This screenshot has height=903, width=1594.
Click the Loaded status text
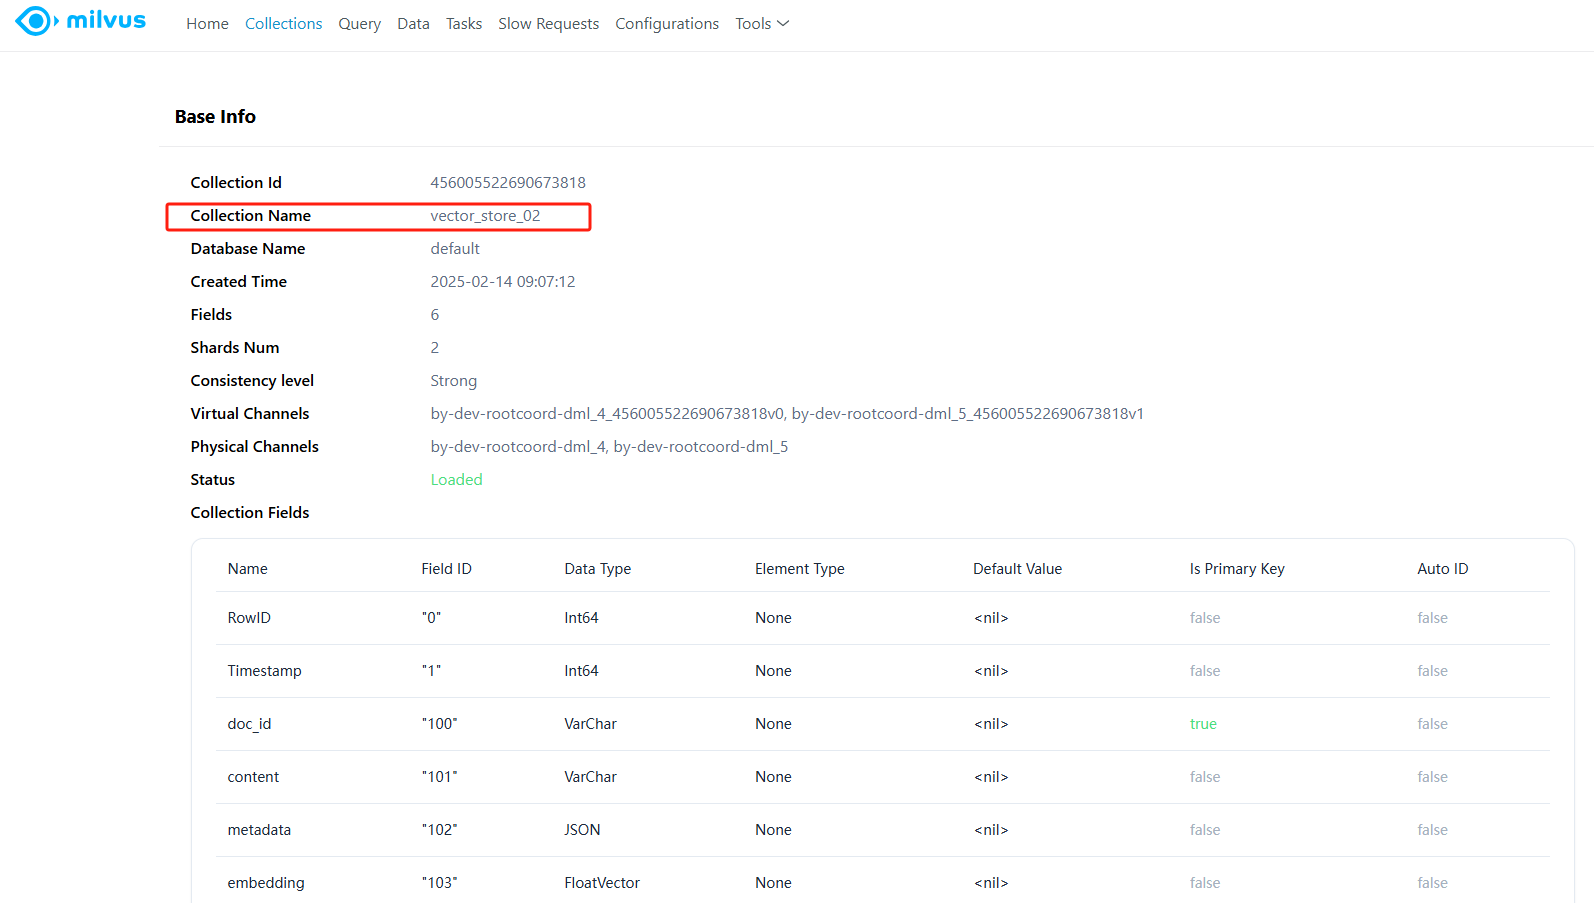point(456,480)
